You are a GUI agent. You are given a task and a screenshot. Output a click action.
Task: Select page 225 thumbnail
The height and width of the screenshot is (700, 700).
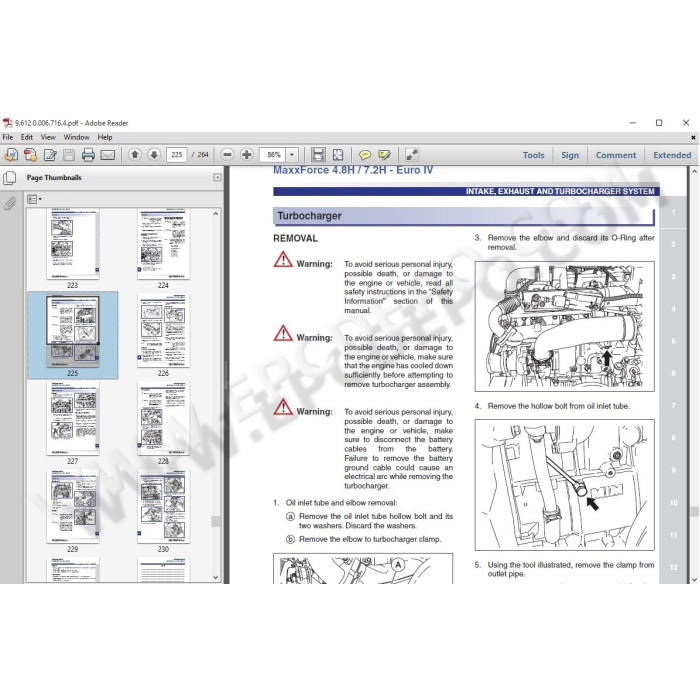[72, 331]
